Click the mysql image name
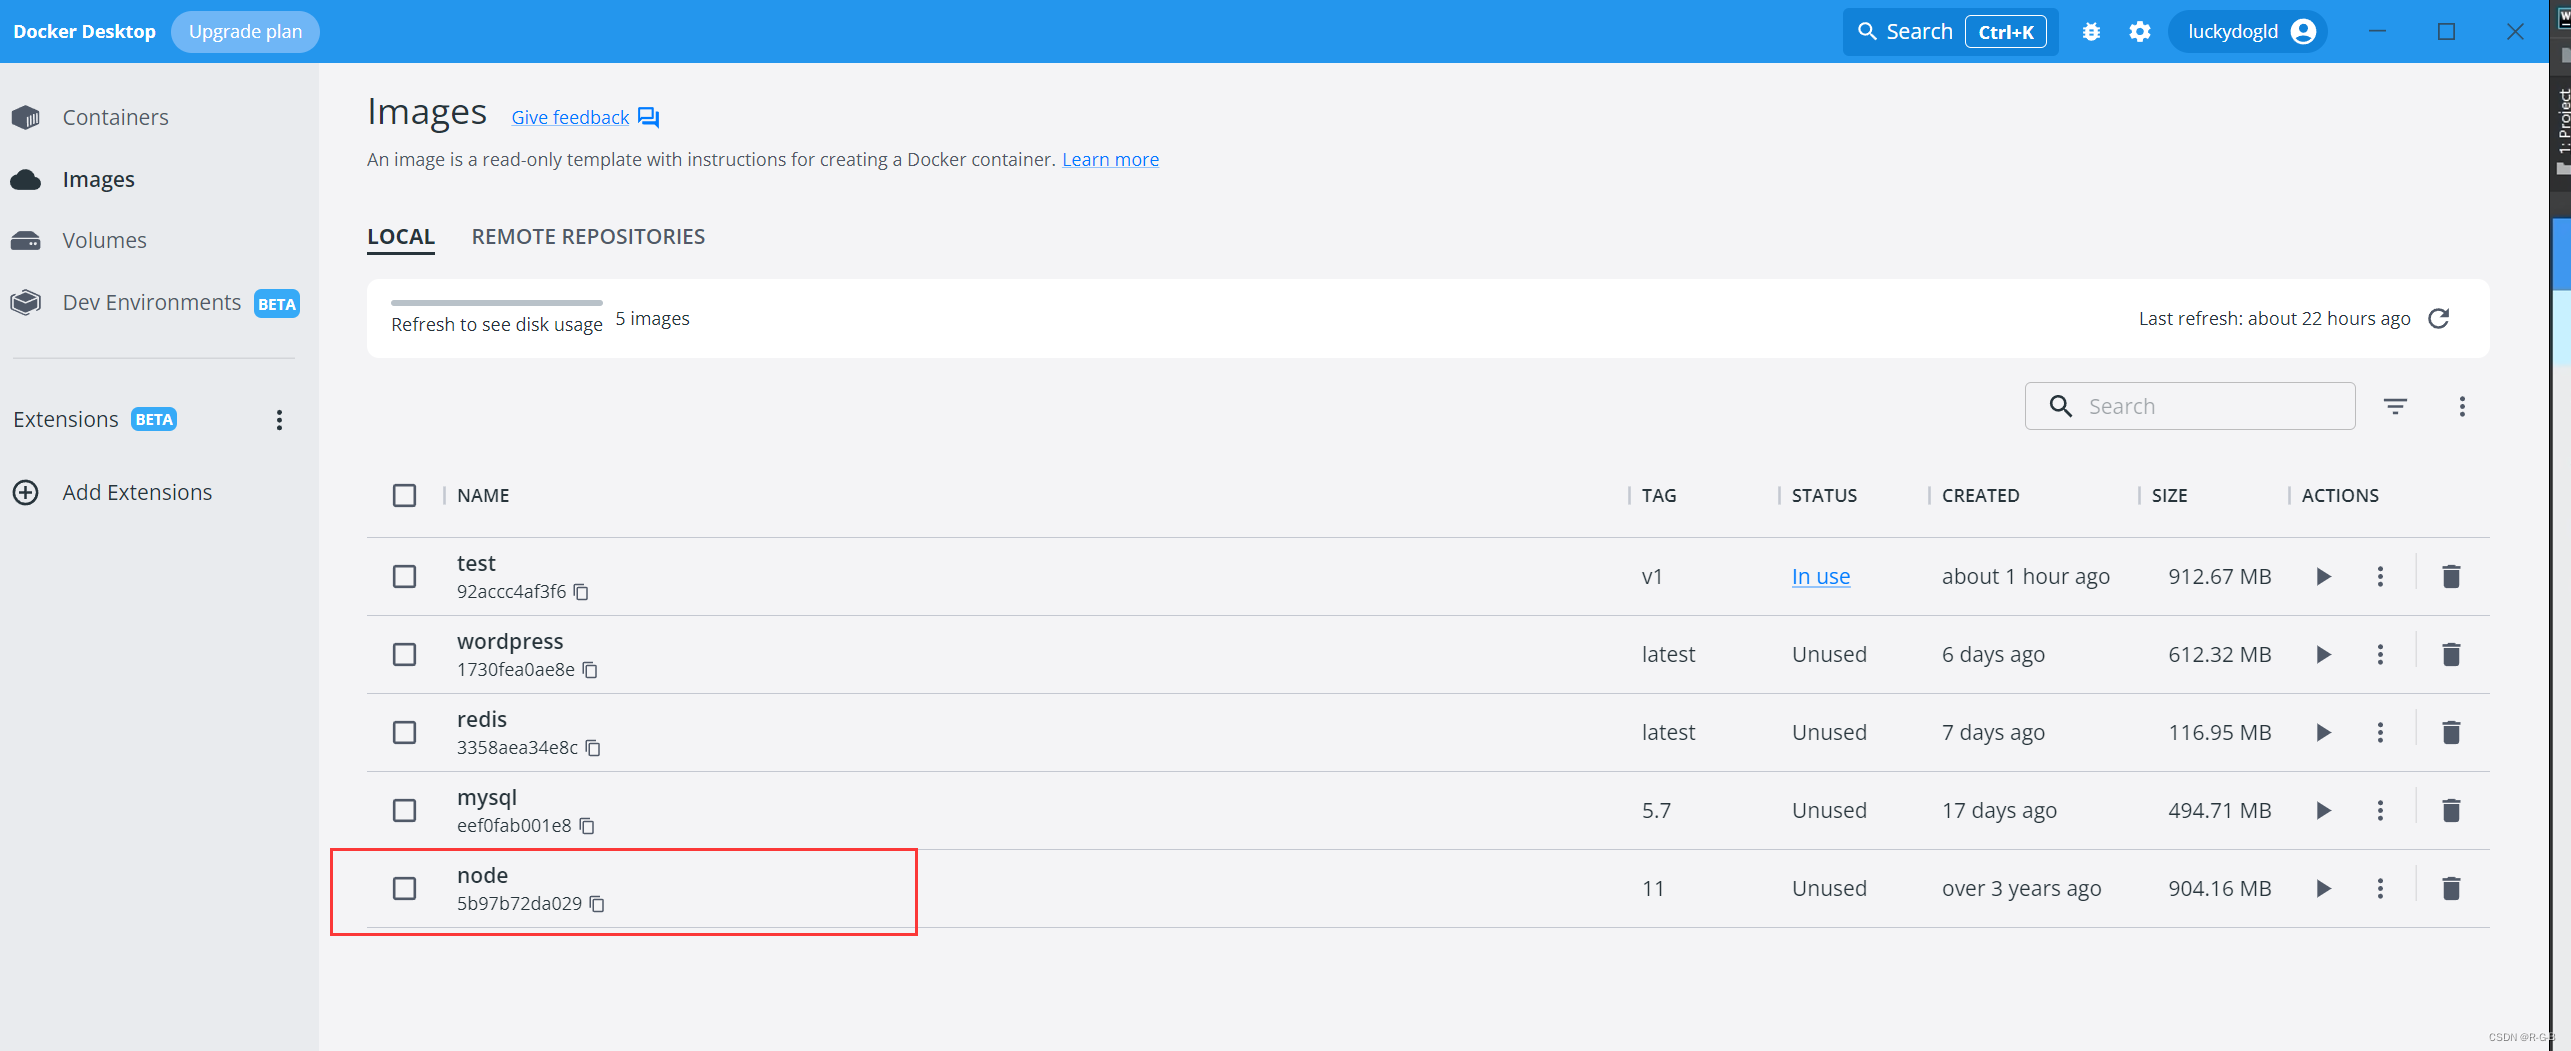The width and height of the screenshot is (2571, 1051). point(487,798)
